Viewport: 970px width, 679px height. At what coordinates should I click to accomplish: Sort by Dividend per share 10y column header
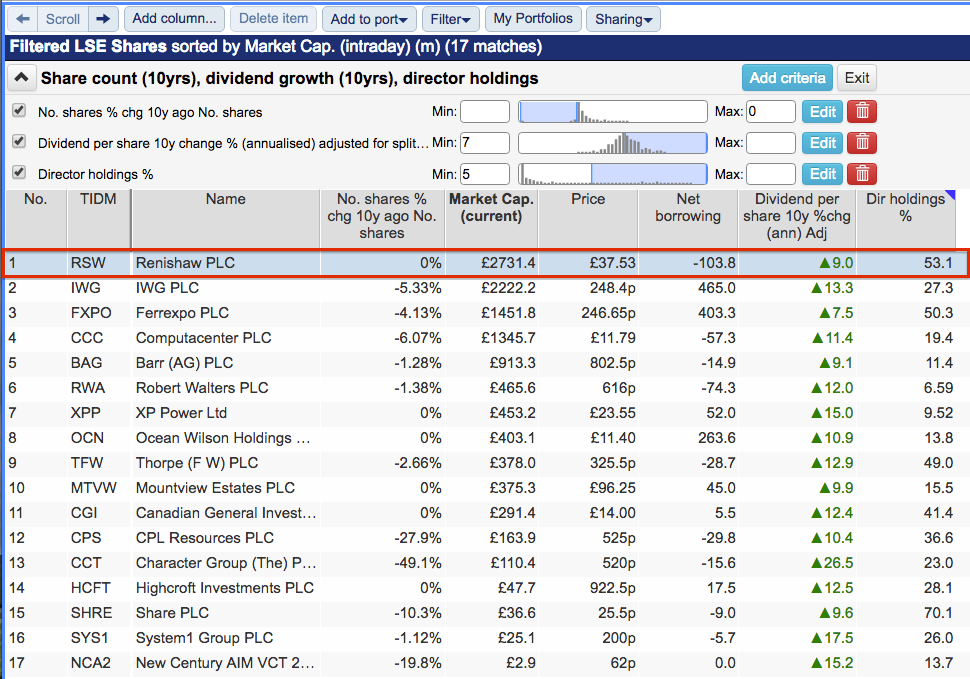click(x=797, y=218)
